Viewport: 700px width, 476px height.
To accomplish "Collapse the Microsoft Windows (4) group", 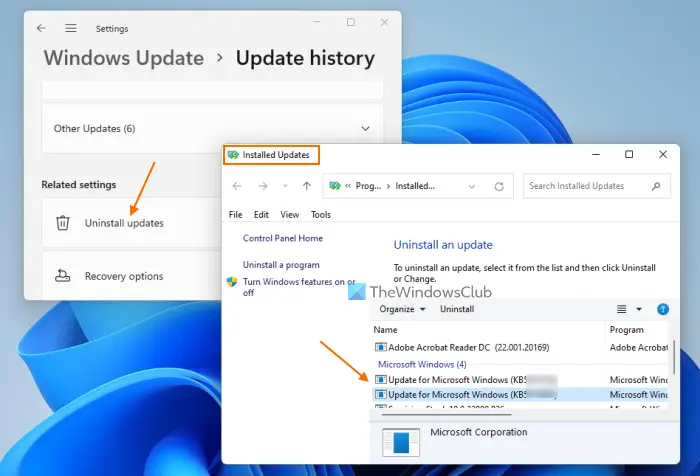I will coord(422,364).
